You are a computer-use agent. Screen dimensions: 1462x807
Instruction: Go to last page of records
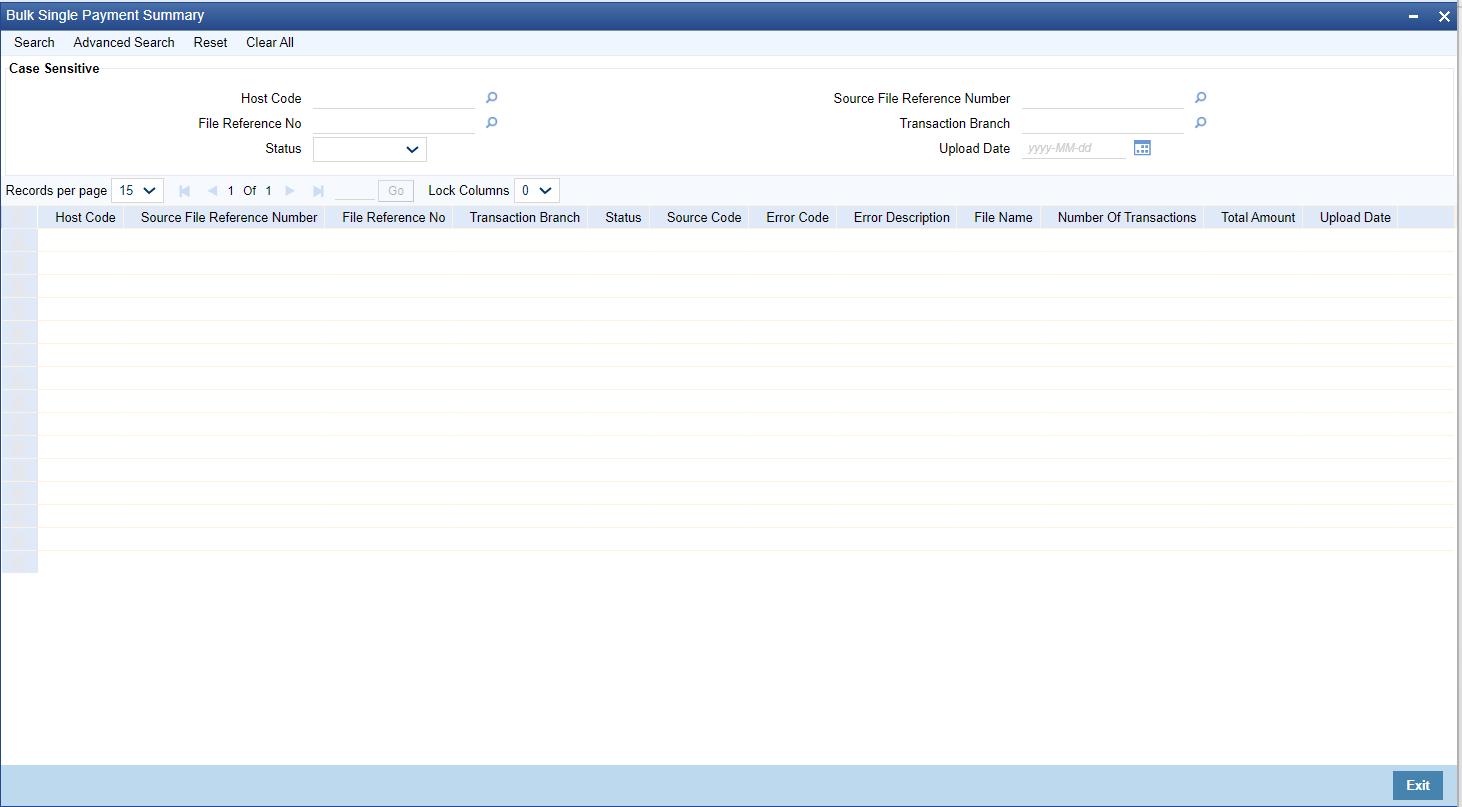(x=318, y=190)
